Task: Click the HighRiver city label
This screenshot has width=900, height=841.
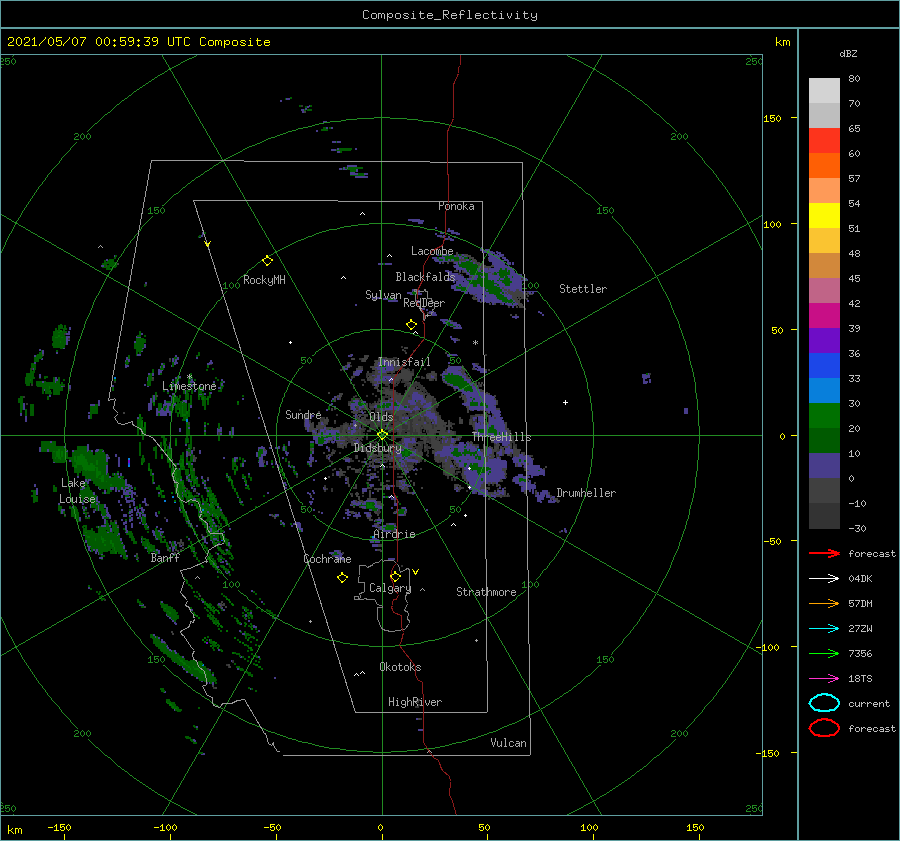Action: pyautogui.click(x=415, y=702)
